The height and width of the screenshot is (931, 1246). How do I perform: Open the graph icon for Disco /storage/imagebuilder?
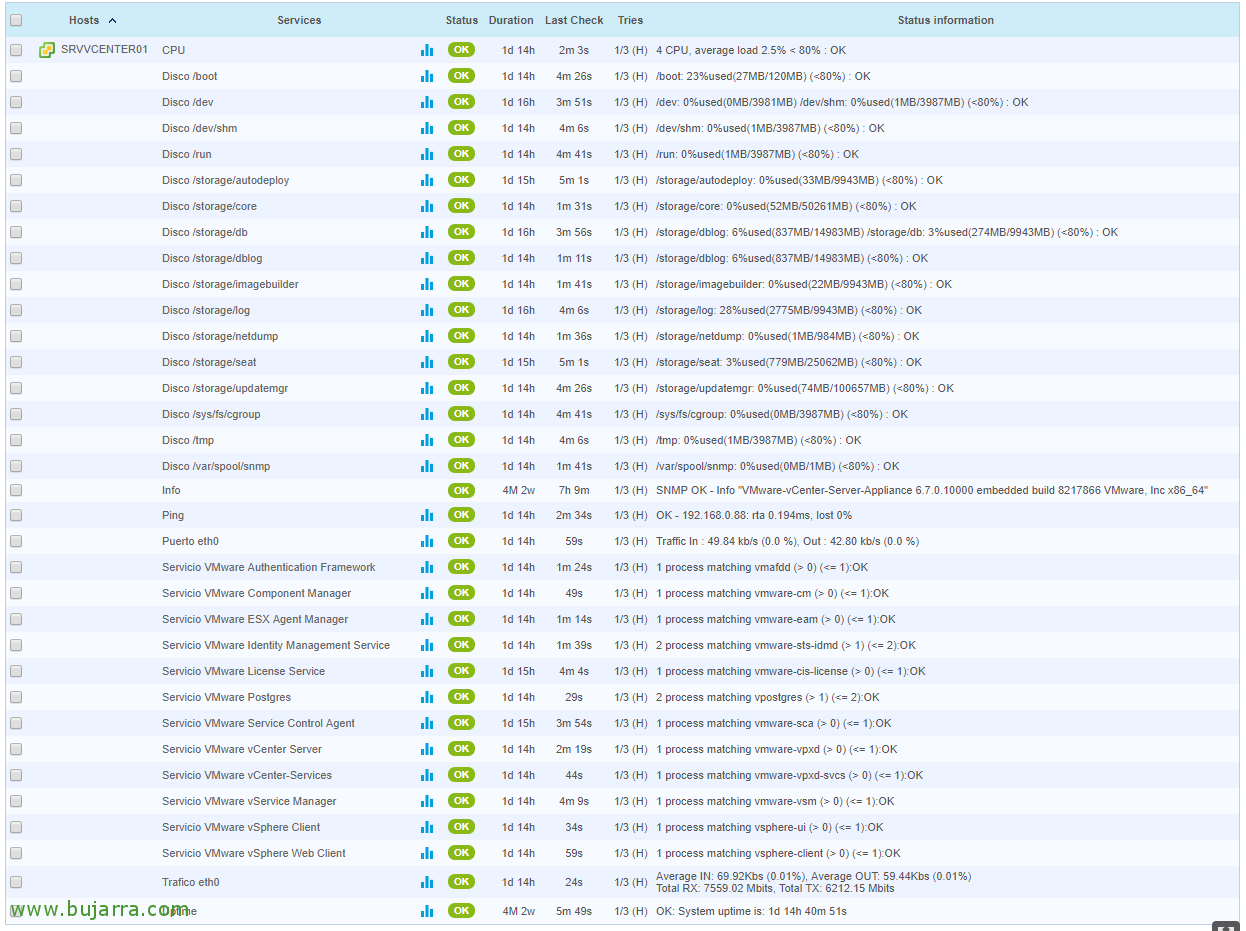point(427,283)
